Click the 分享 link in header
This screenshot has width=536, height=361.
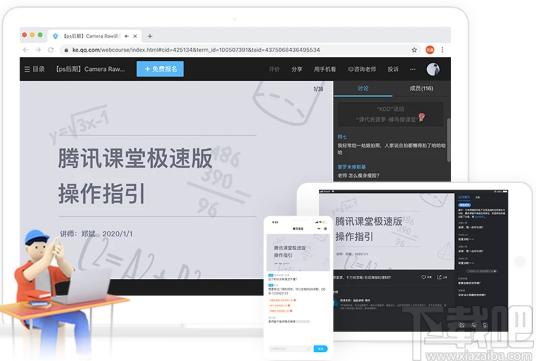(x=297, y=69)
